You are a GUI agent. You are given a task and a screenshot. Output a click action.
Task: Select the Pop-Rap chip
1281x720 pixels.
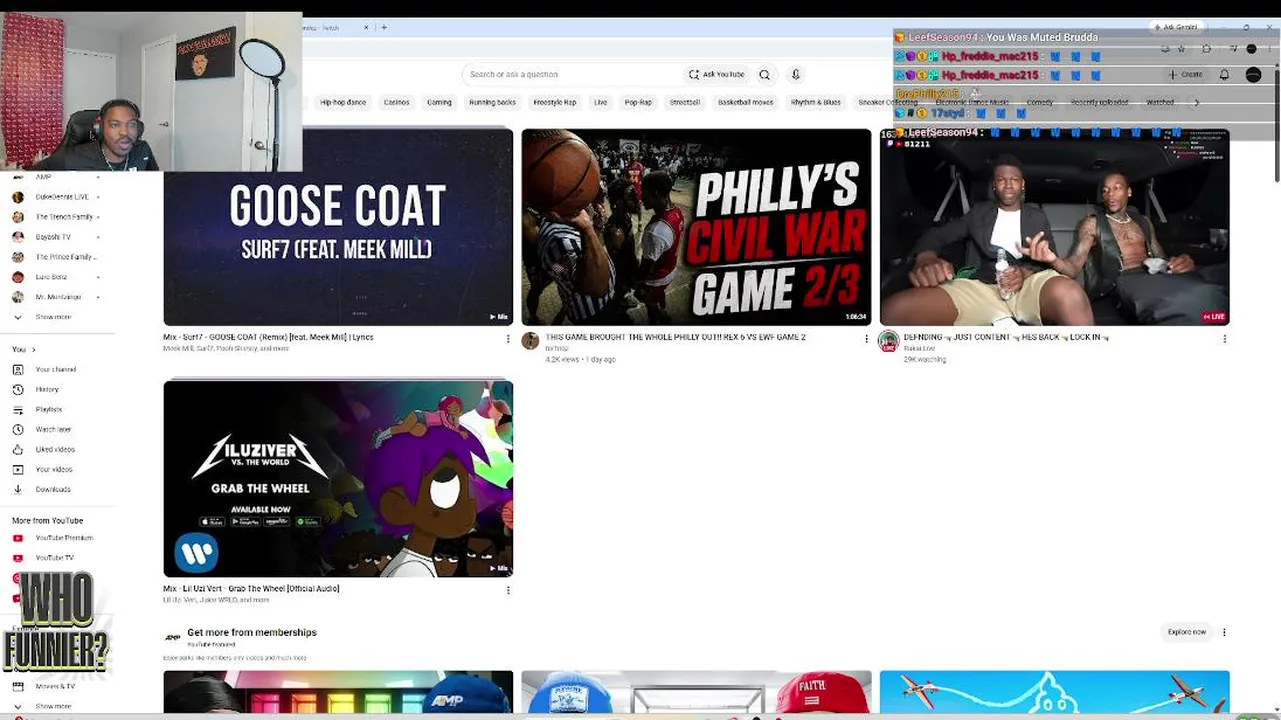point(638,102)
